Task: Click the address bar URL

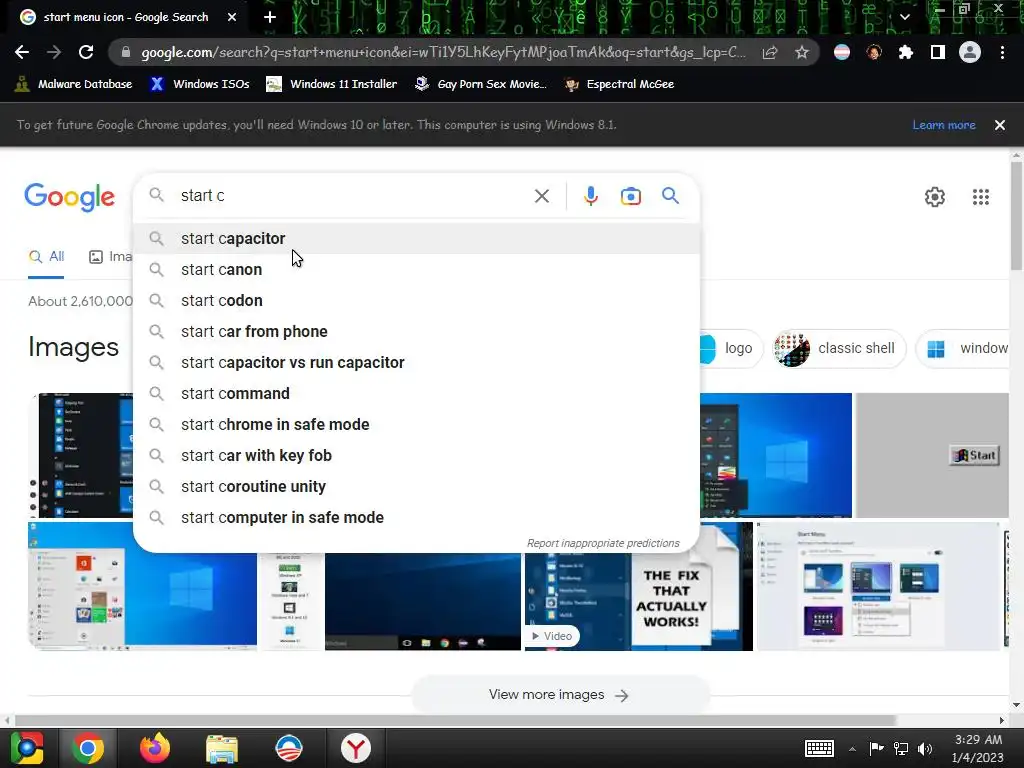Action: pos(443,52)
